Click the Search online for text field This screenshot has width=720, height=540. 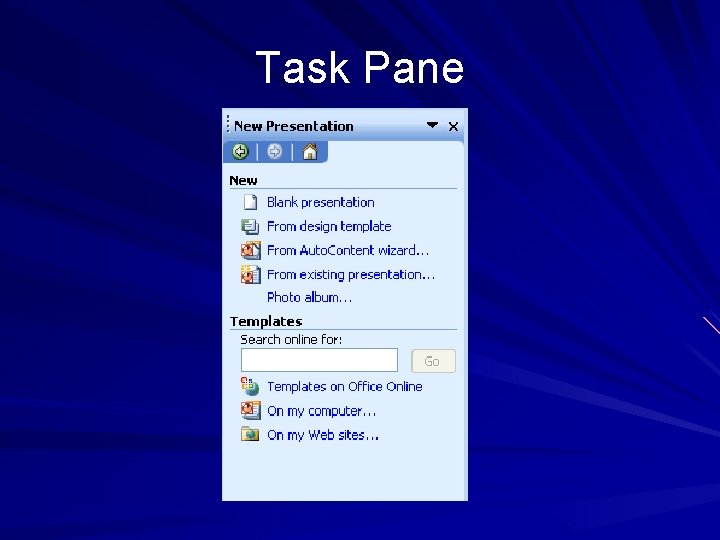(x=319, y=360)
